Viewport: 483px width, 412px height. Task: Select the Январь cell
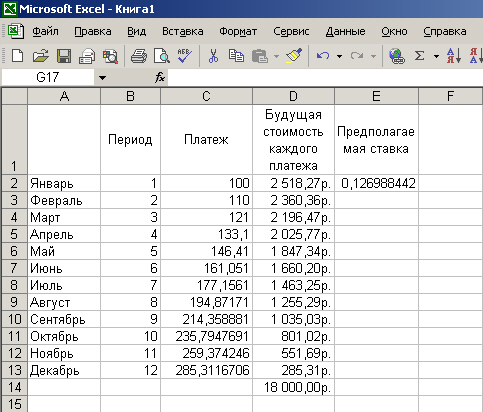(x=64, y=183)
